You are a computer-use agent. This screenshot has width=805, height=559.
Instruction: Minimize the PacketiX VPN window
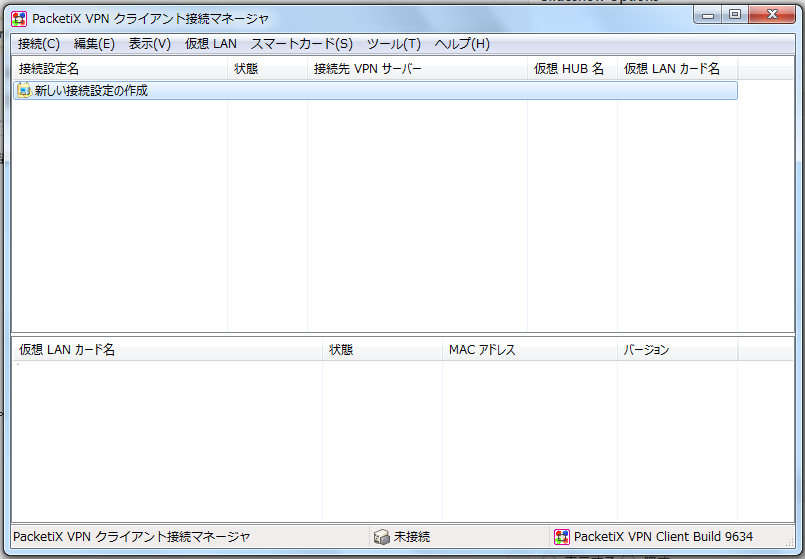click(708, 15)
